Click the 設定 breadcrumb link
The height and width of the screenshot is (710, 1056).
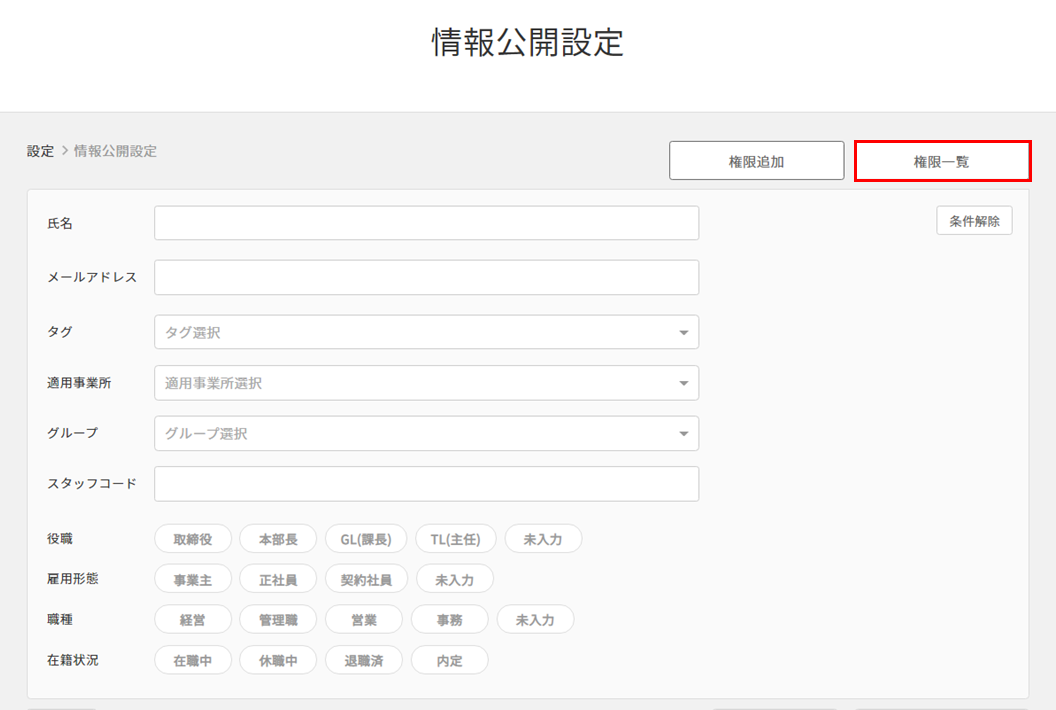pyautogui.click(x=40, y=151)
